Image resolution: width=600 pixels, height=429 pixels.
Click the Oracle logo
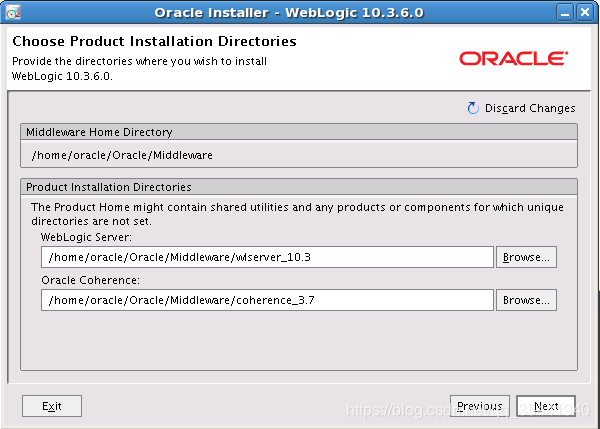pos(514,59)
